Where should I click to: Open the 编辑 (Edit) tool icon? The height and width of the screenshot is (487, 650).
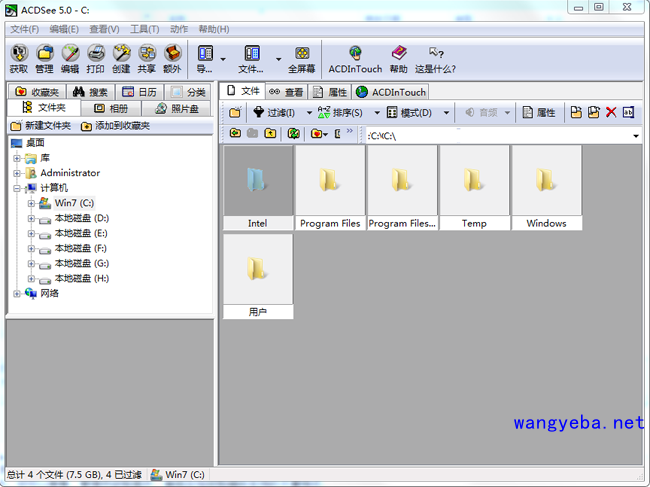point(70,58)
